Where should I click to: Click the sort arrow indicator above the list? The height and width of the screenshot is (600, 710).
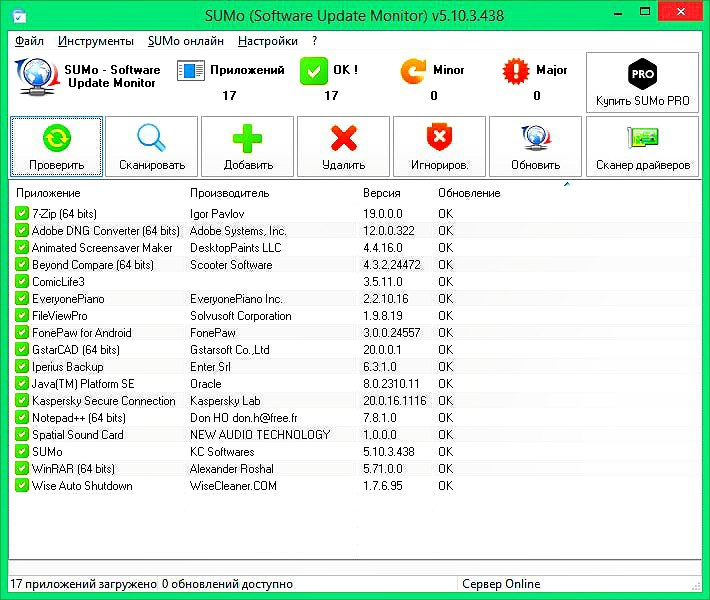click(566, 184)
